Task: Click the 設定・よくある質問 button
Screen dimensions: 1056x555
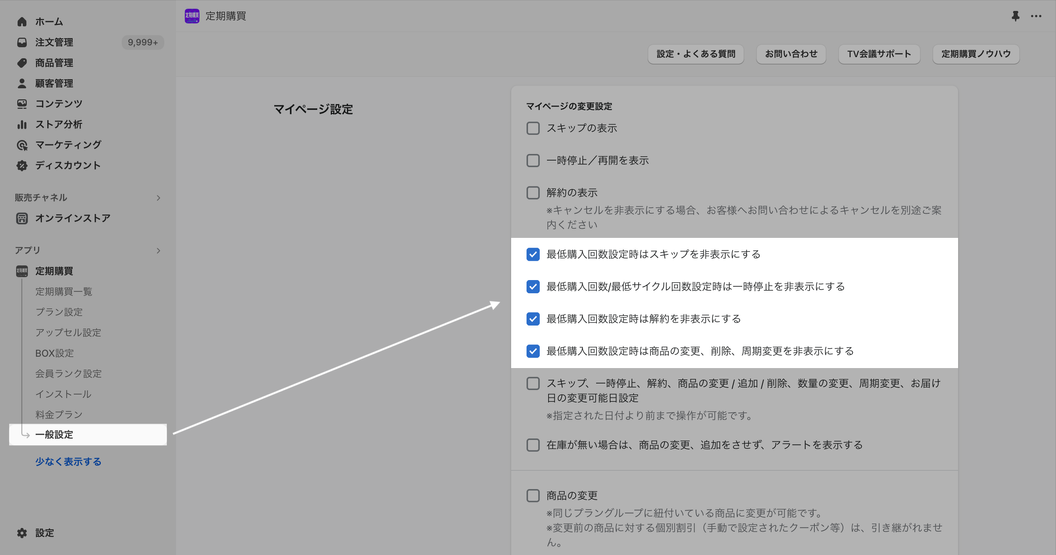Action: pos(696,54)
